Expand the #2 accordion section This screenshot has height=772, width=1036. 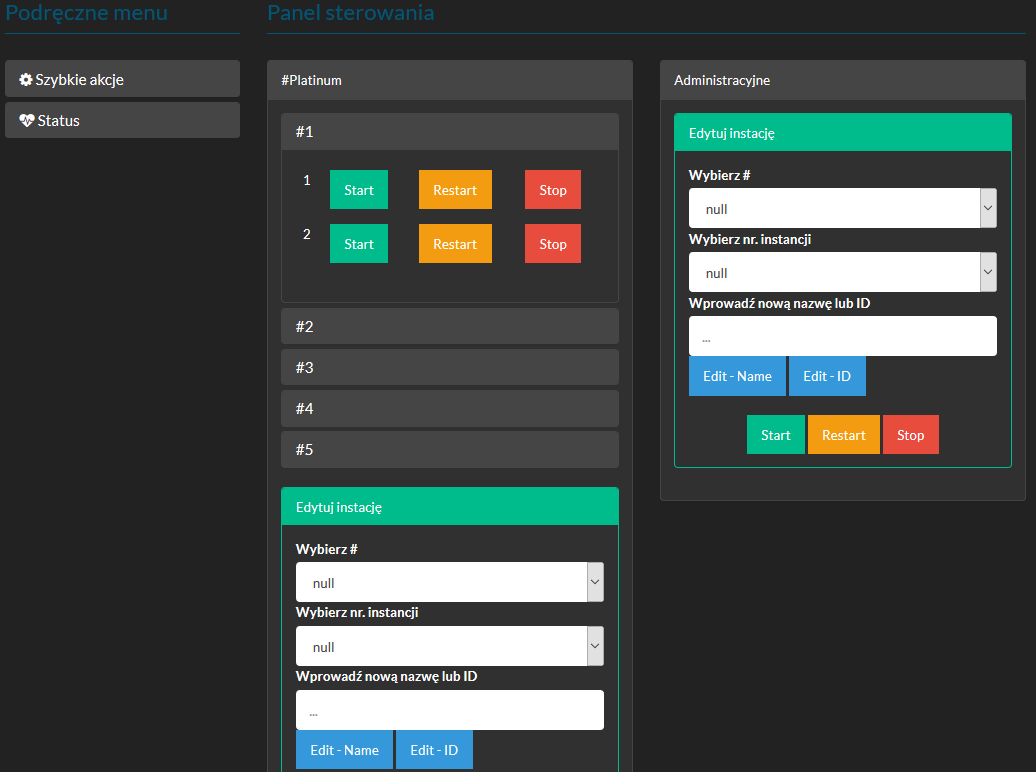click(450, 327)
